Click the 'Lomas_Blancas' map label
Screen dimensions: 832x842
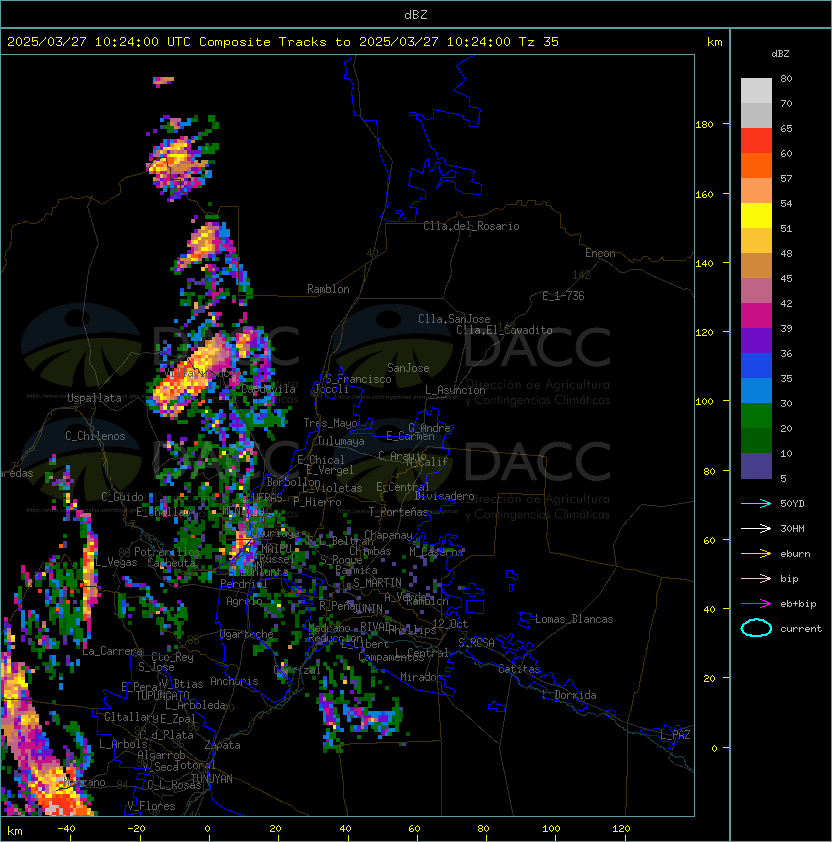click(x=574, y=619)
